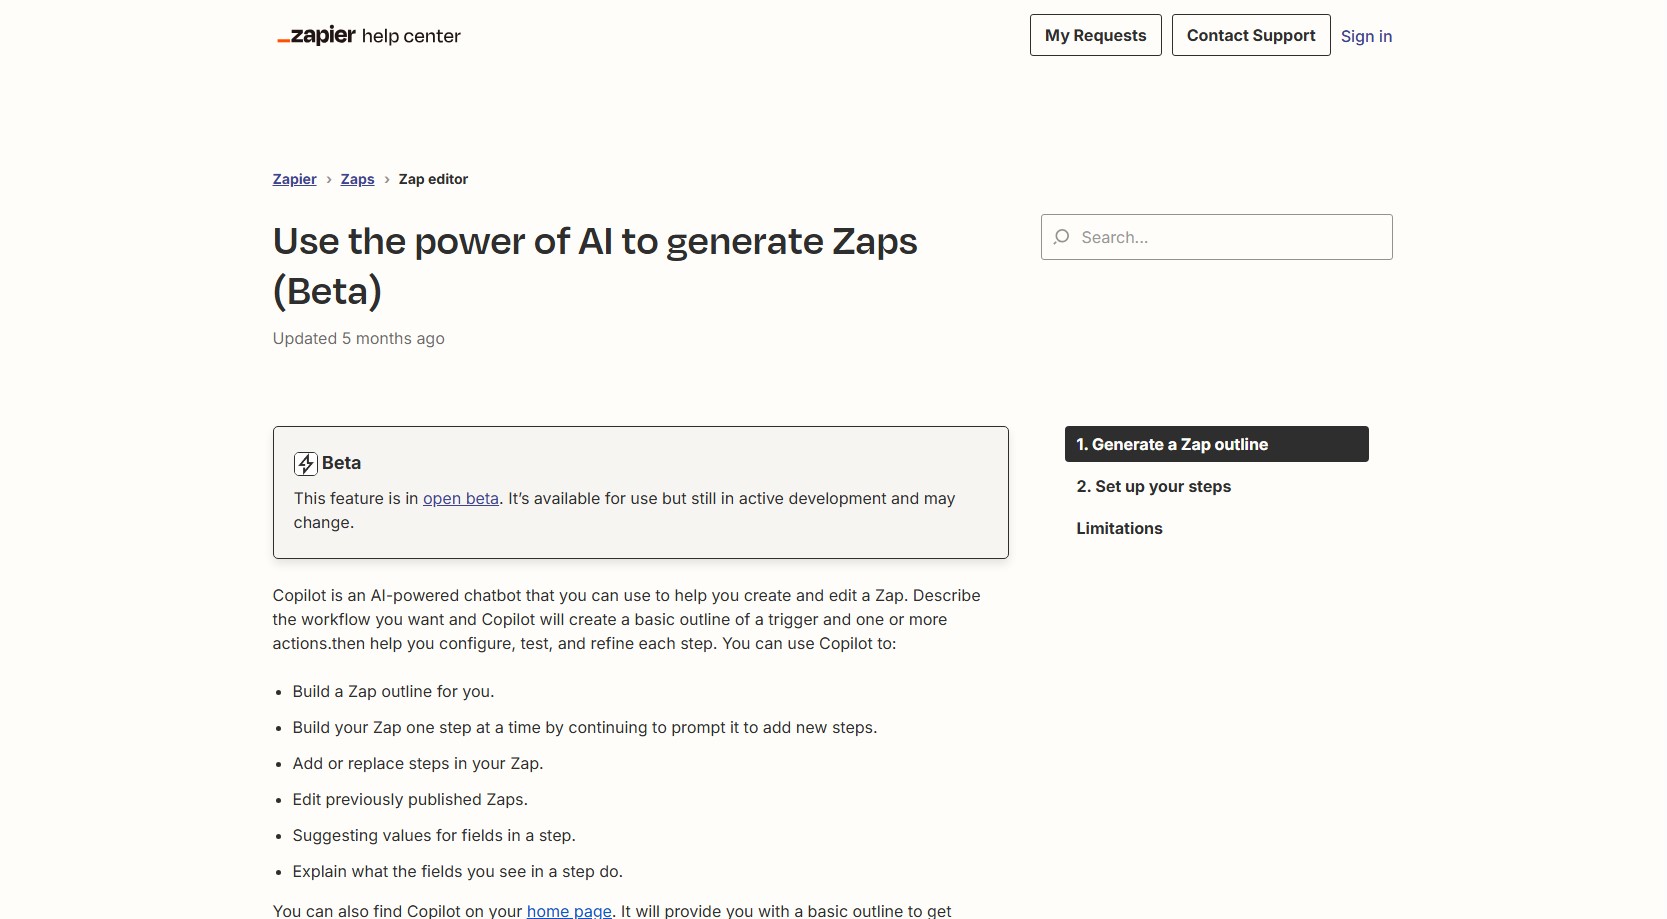Click the chevron separator before Zap editor

click(387, 180)
